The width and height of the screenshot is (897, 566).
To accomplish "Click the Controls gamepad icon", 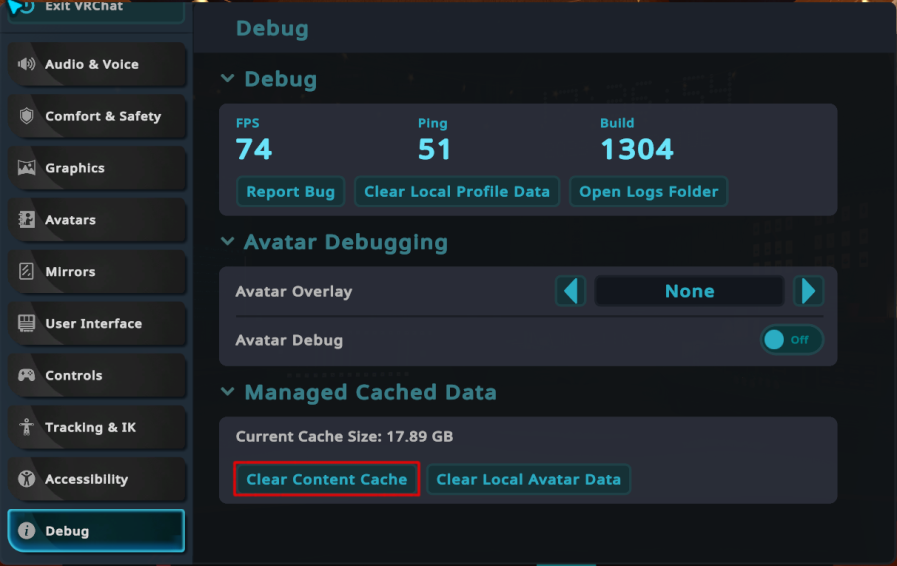I will coord(27,376).
